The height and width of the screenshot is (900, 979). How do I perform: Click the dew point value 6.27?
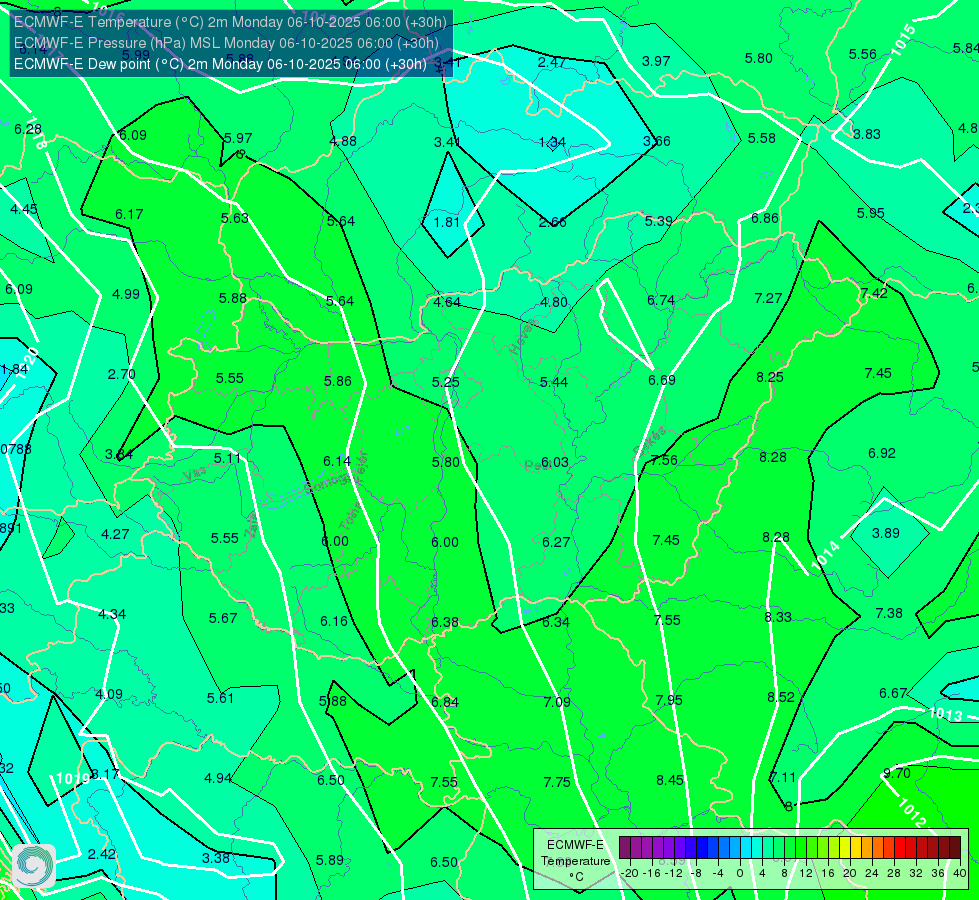pyautogui.click(x=556, y=542)
